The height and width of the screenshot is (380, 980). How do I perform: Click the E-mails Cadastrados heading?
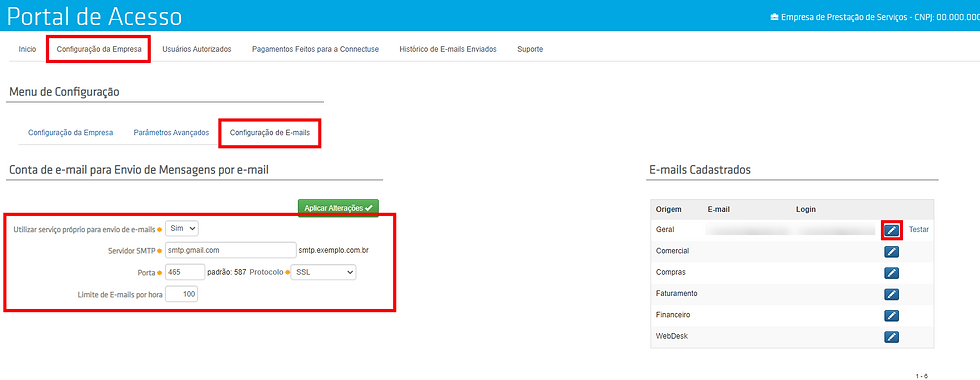701,169
